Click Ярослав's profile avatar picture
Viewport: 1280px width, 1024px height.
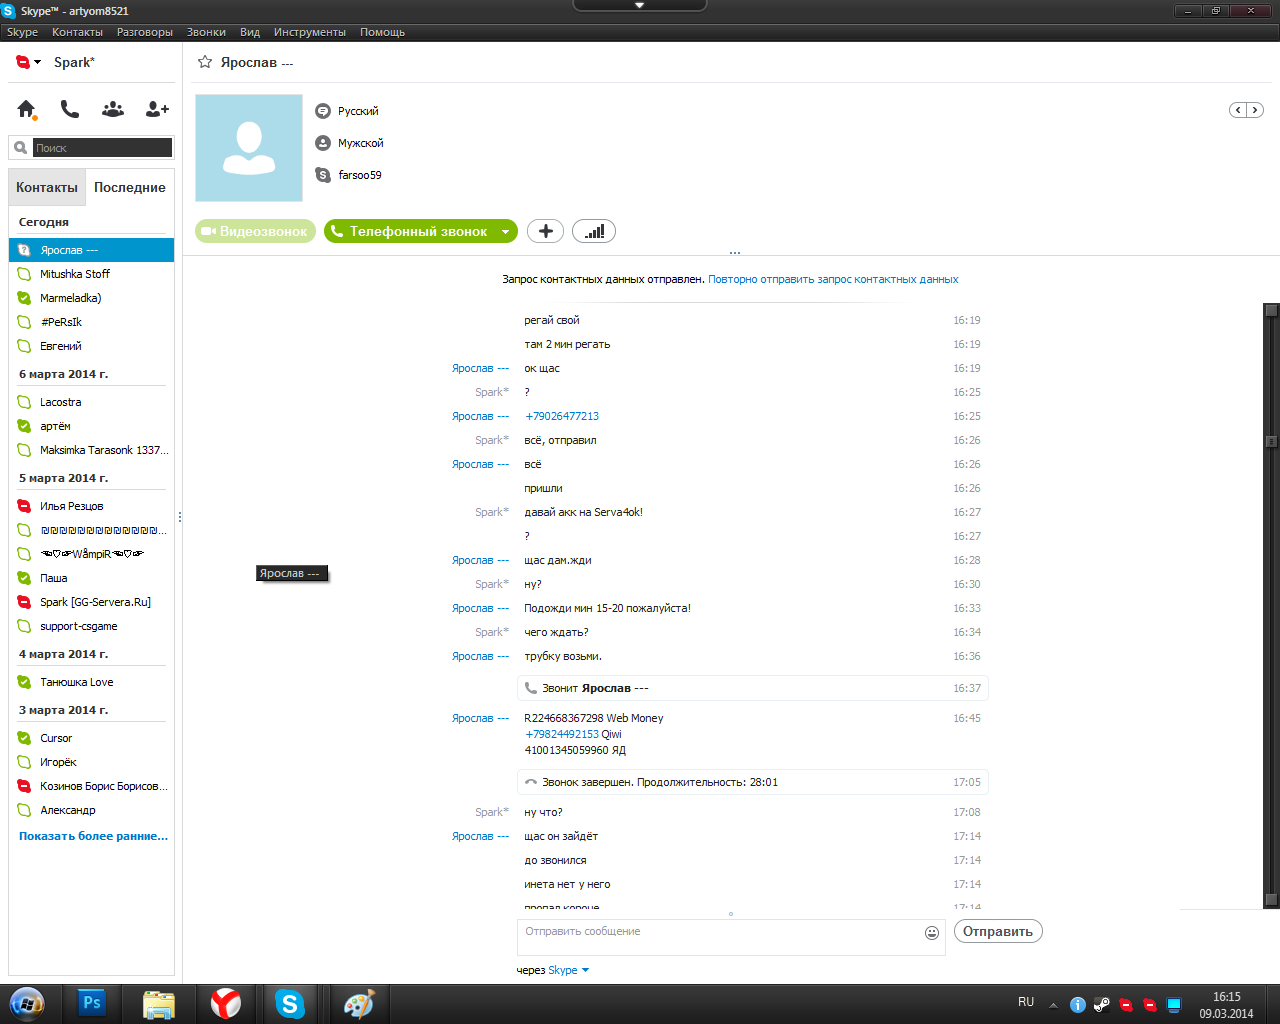(x=249, y=148)
